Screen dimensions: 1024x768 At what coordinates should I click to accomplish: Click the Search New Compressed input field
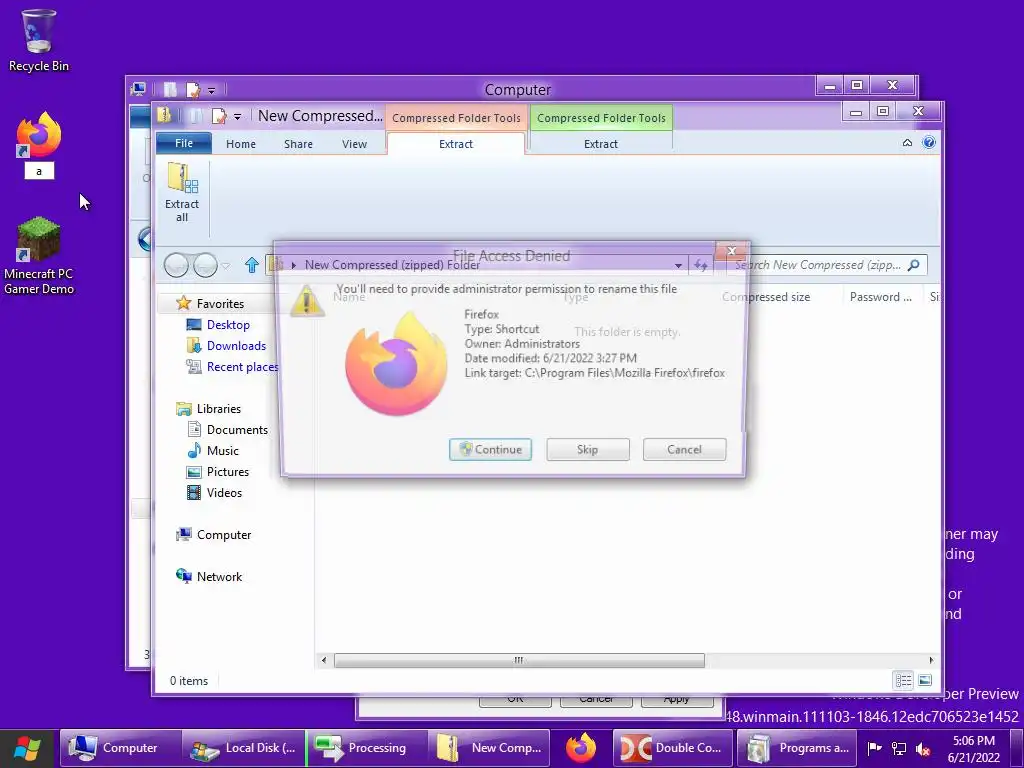pyautogui.click(x=826, y=264)
